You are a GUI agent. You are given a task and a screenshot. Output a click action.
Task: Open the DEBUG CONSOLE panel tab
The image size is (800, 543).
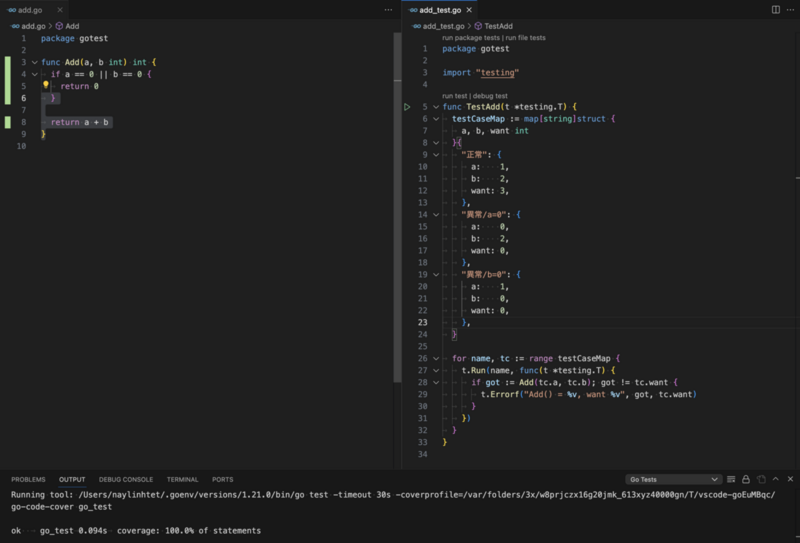[126, 479]
